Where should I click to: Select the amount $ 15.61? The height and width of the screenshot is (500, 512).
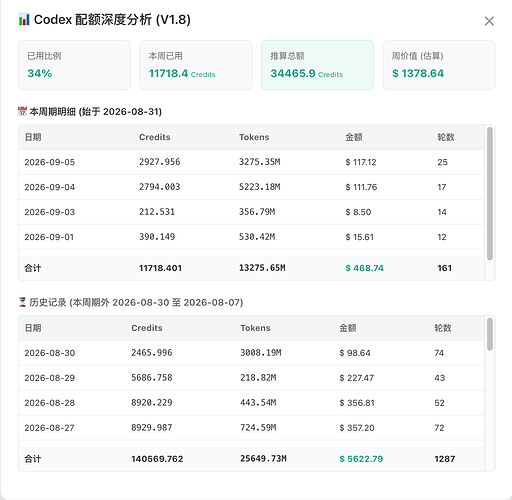[359, 237]
